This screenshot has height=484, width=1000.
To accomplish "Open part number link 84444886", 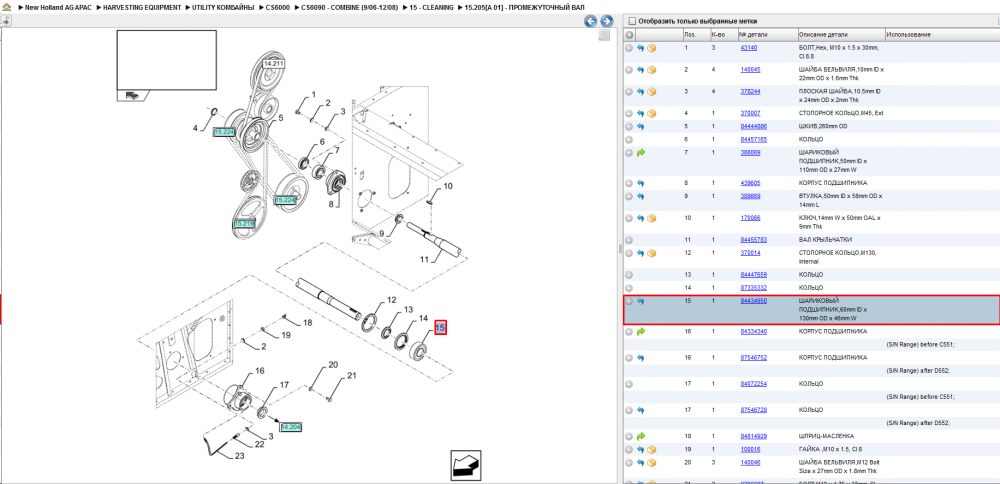I will 753,126.
